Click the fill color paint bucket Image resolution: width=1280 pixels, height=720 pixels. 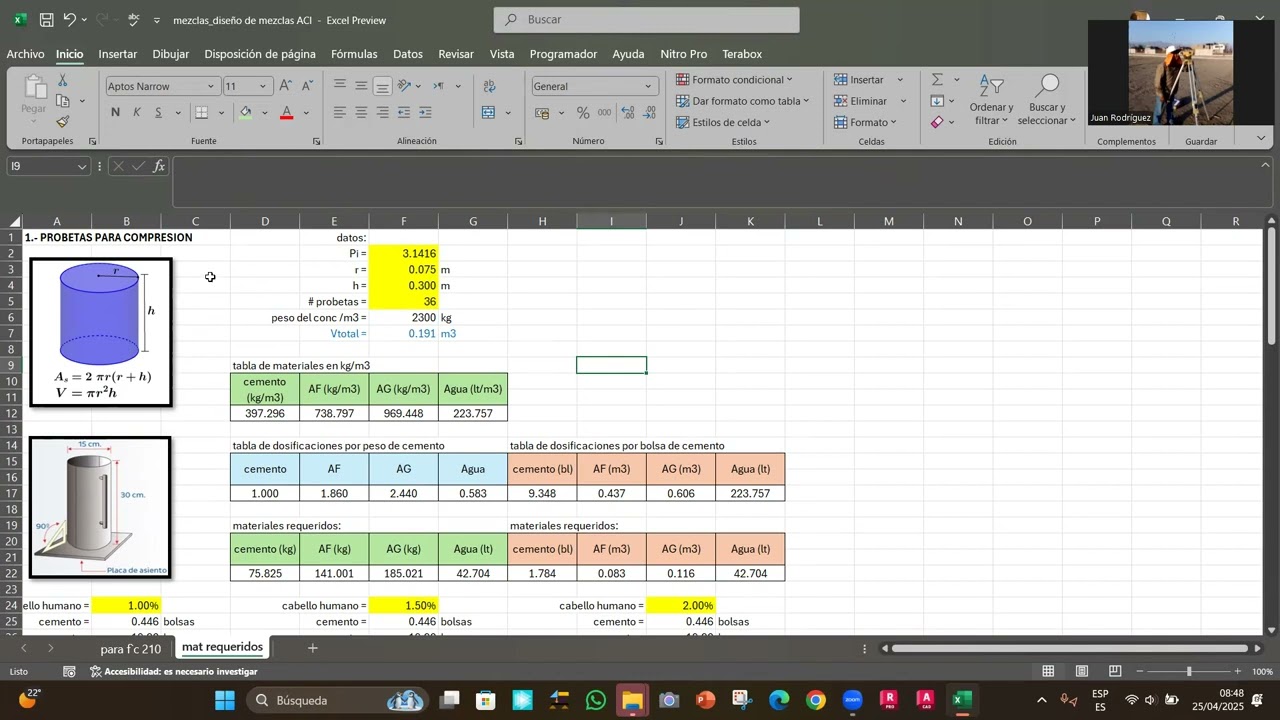point(245,113)
